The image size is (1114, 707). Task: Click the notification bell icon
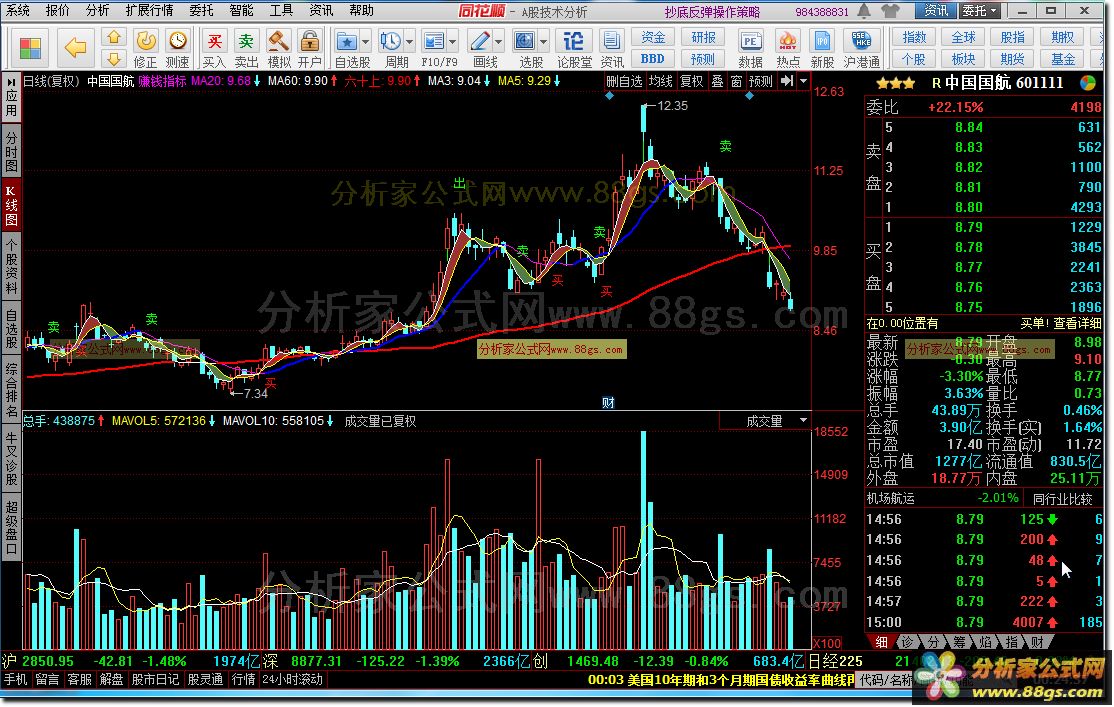coord(864,11)
